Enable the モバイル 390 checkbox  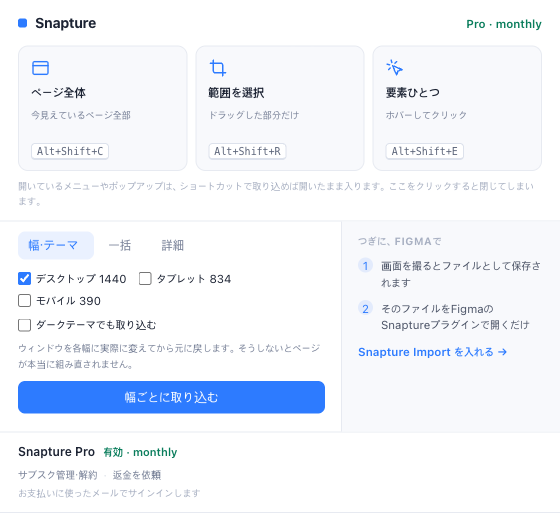point(25,301)
